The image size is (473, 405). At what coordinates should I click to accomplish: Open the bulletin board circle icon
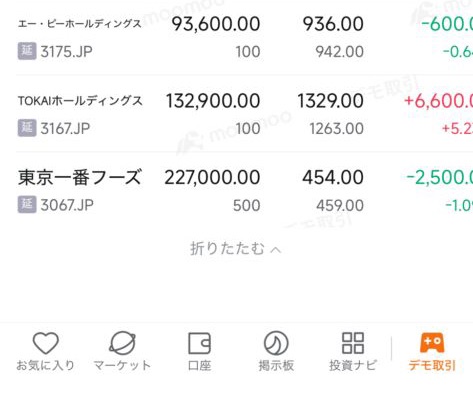(x=276, y=343)
